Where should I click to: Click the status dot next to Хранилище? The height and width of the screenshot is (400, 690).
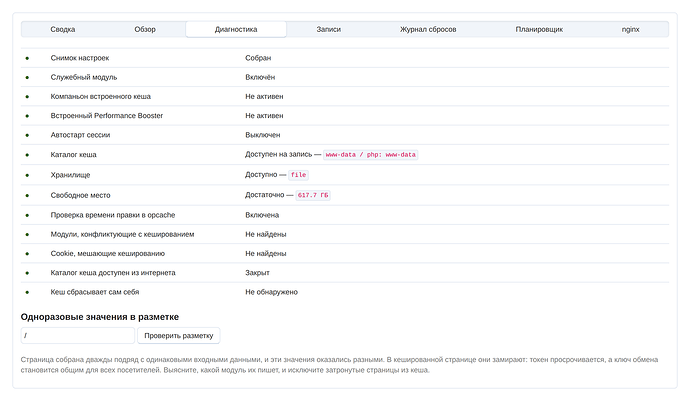point(27,175)
